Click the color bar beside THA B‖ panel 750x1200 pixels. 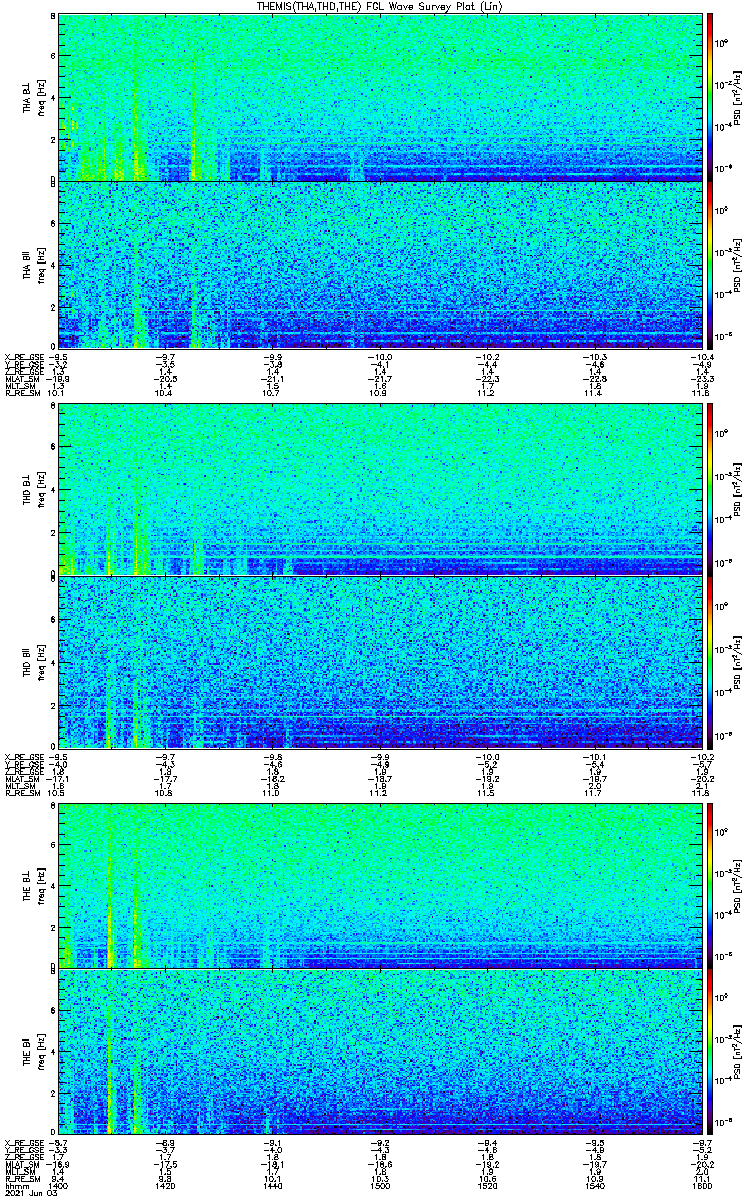tap(711, 265)
